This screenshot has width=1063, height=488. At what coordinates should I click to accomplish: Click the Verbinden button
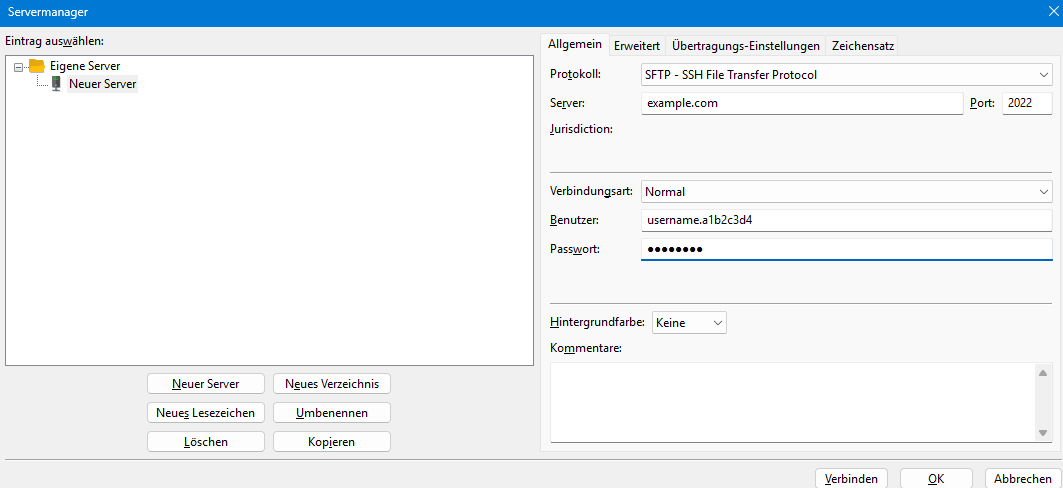[x=851, y=479]
